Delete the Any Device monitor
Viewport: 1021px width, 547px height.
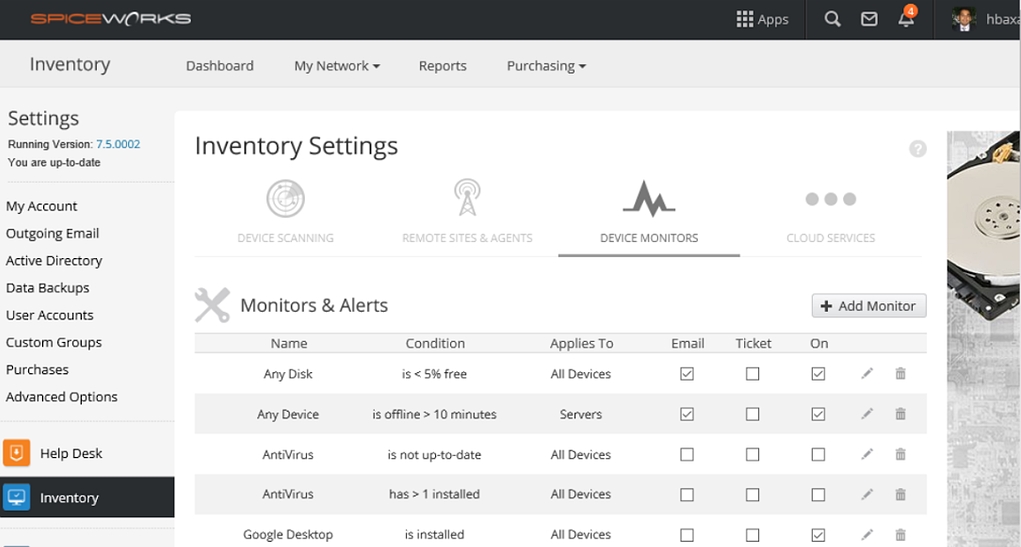[x=900, y=414]
